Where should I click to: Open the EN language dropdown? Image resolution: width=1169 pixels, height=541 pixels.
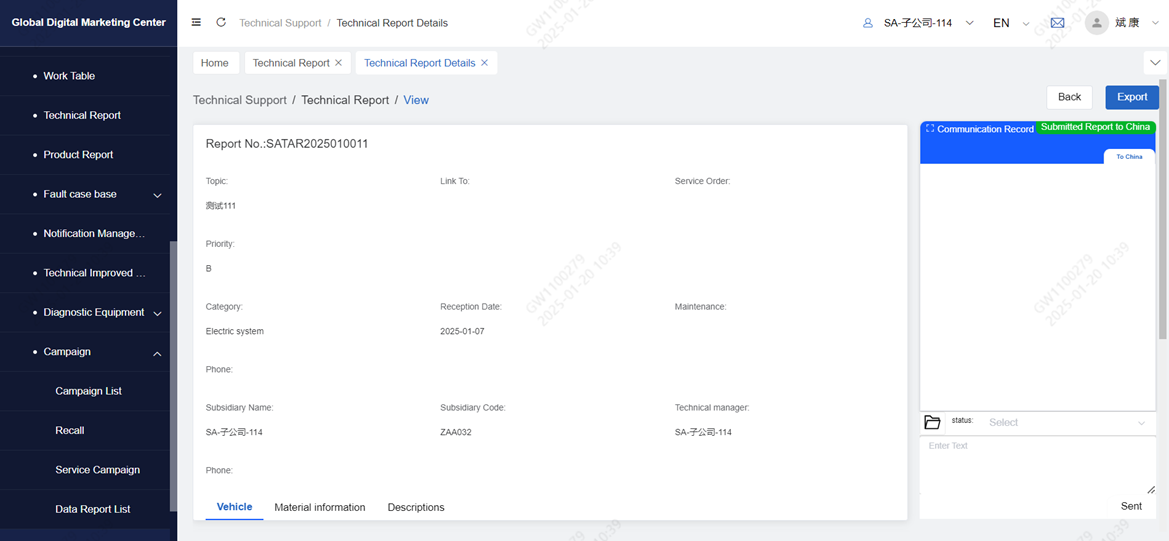[1010, 23]
